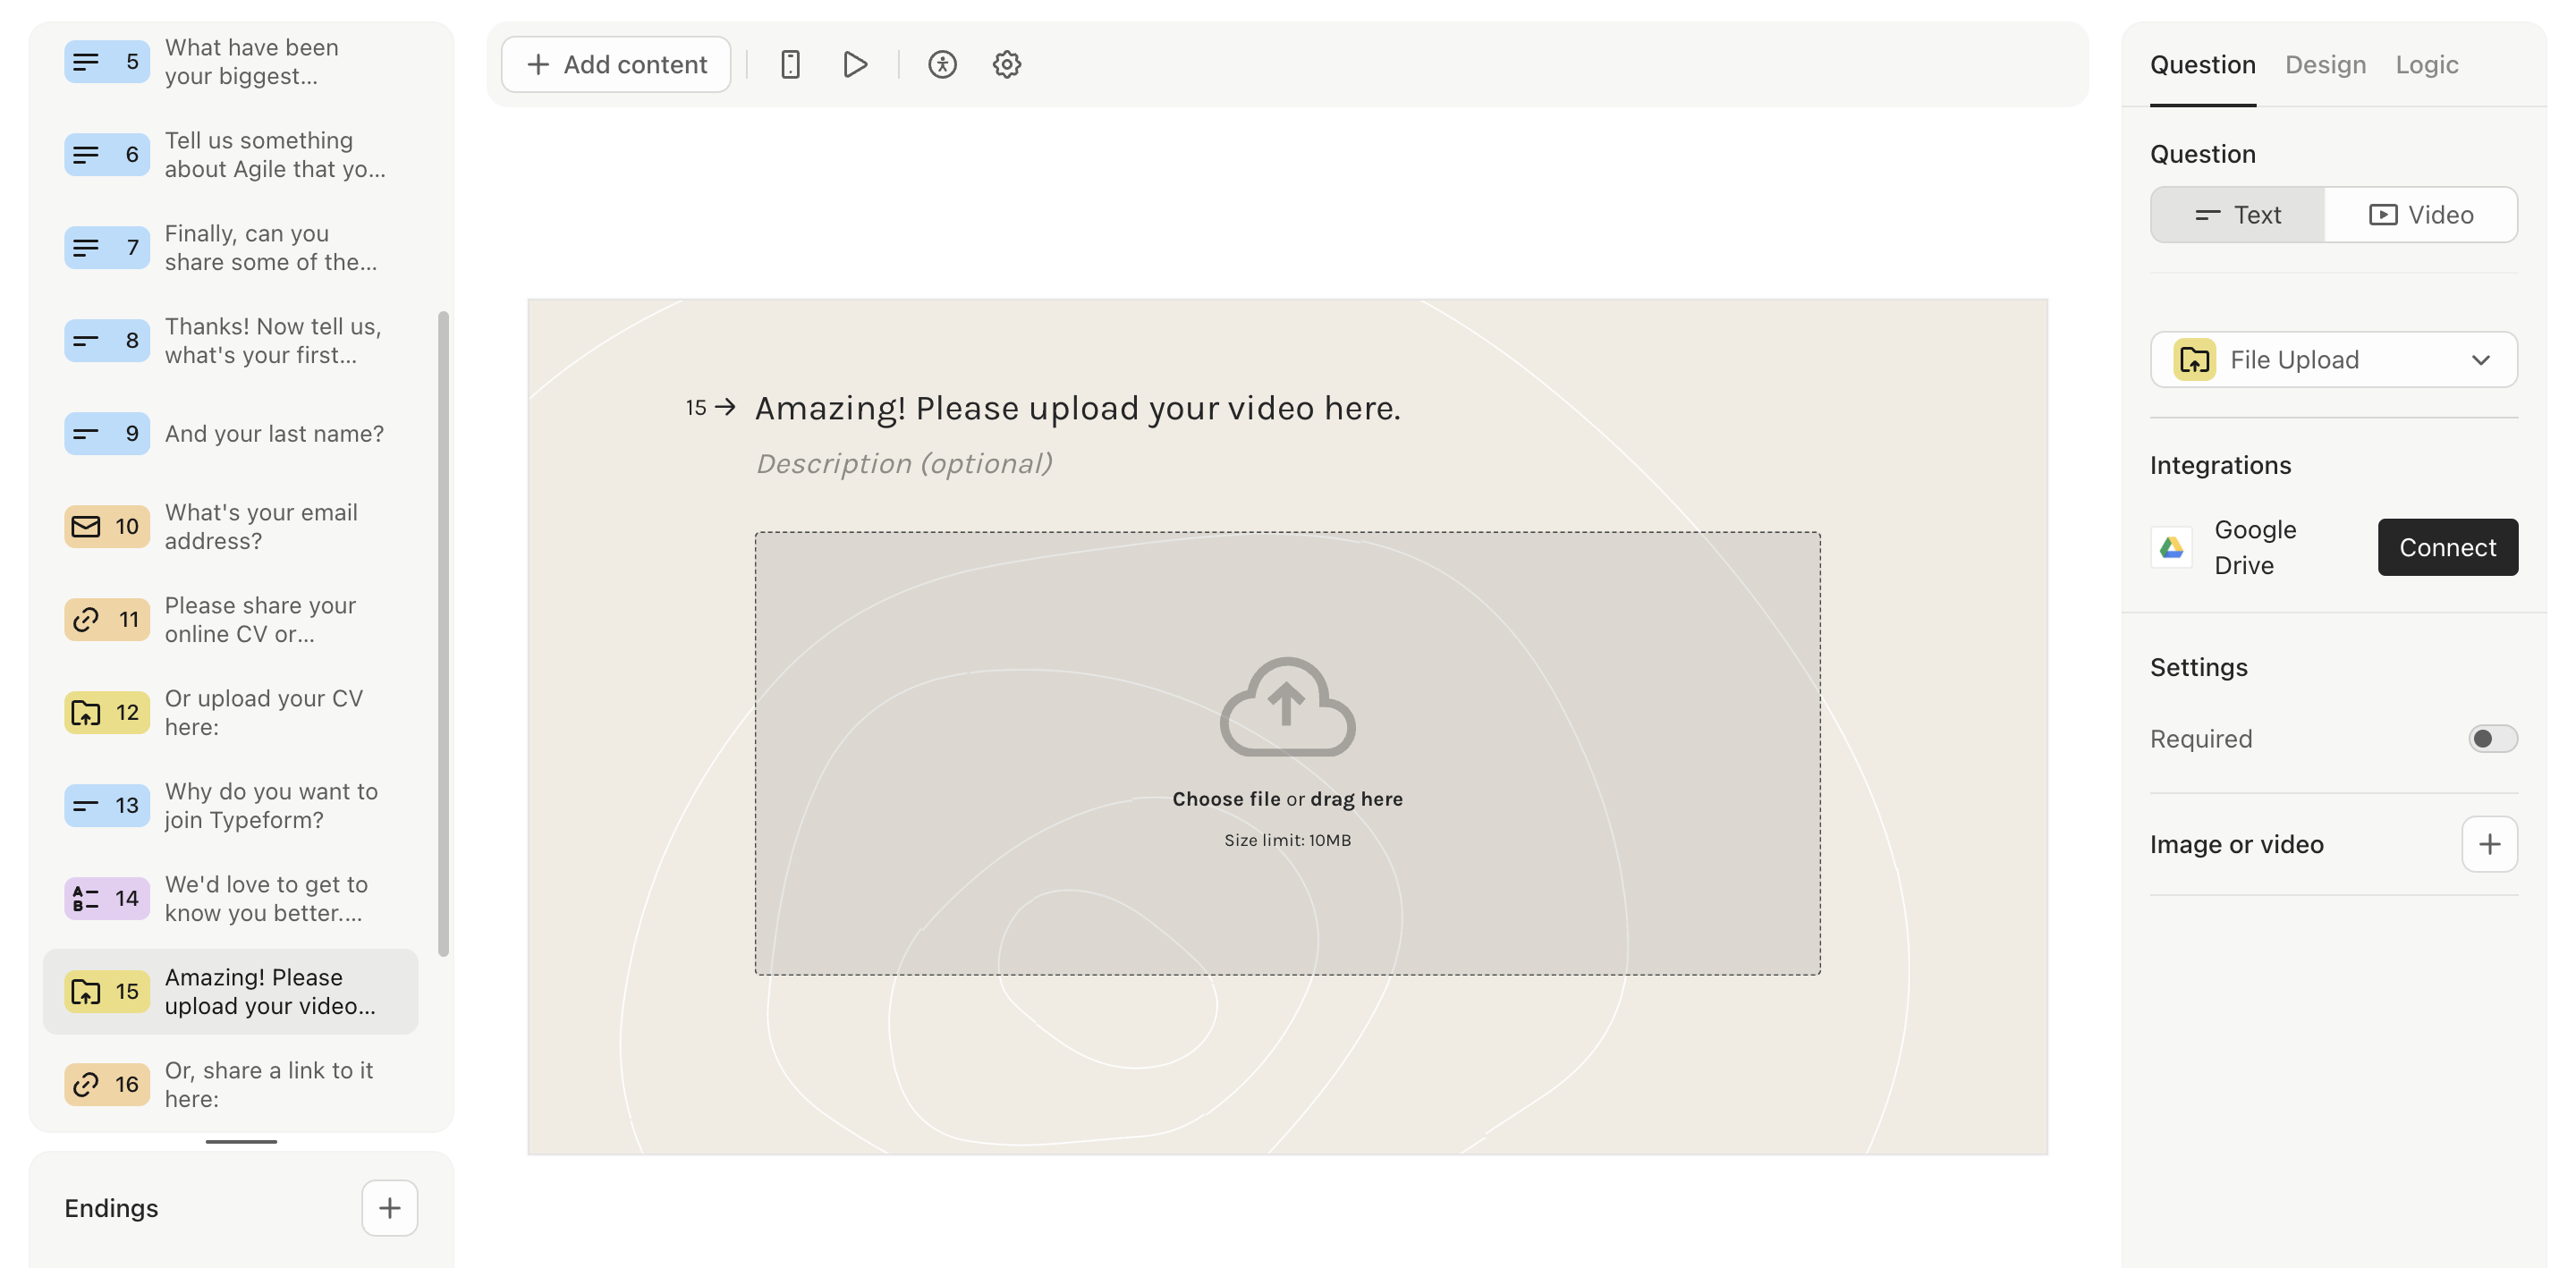The height and width of the screenshot is (1268, 2576).
Task: Select Text question format
Action: click(2237, 215)
